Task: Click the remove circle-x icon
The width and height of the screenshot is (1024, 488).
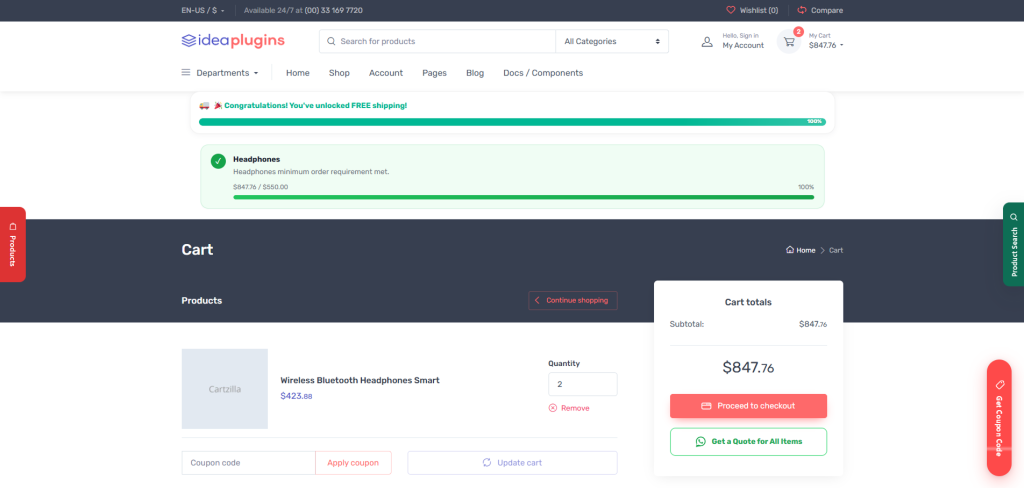Action: tap(552, 408)
